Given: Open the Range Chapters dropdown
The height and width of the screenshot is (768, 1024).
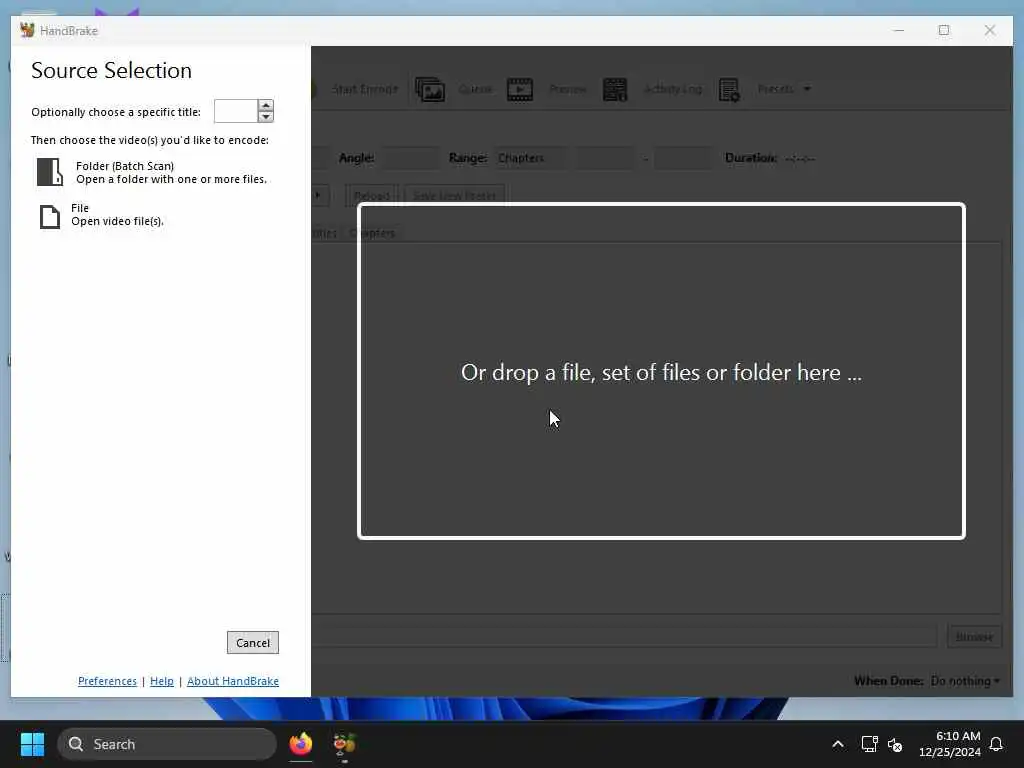Looking at the screenshot, I should [530, 158].
